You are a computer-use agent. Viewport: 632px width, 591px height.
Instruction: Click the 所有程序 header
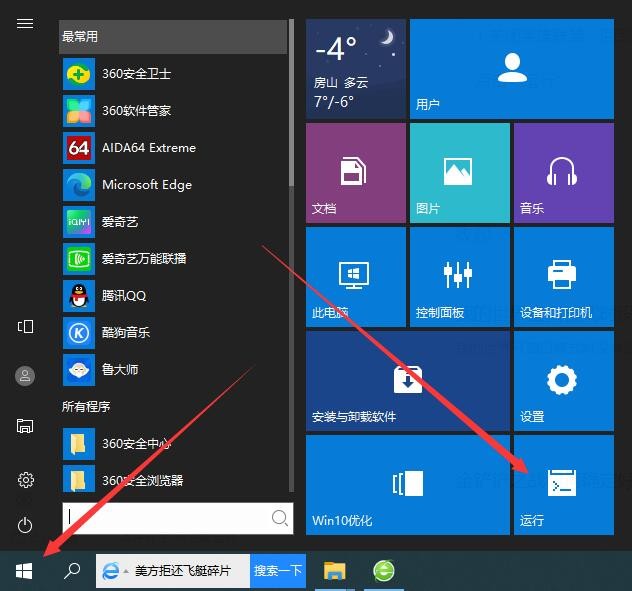point(86,406)
